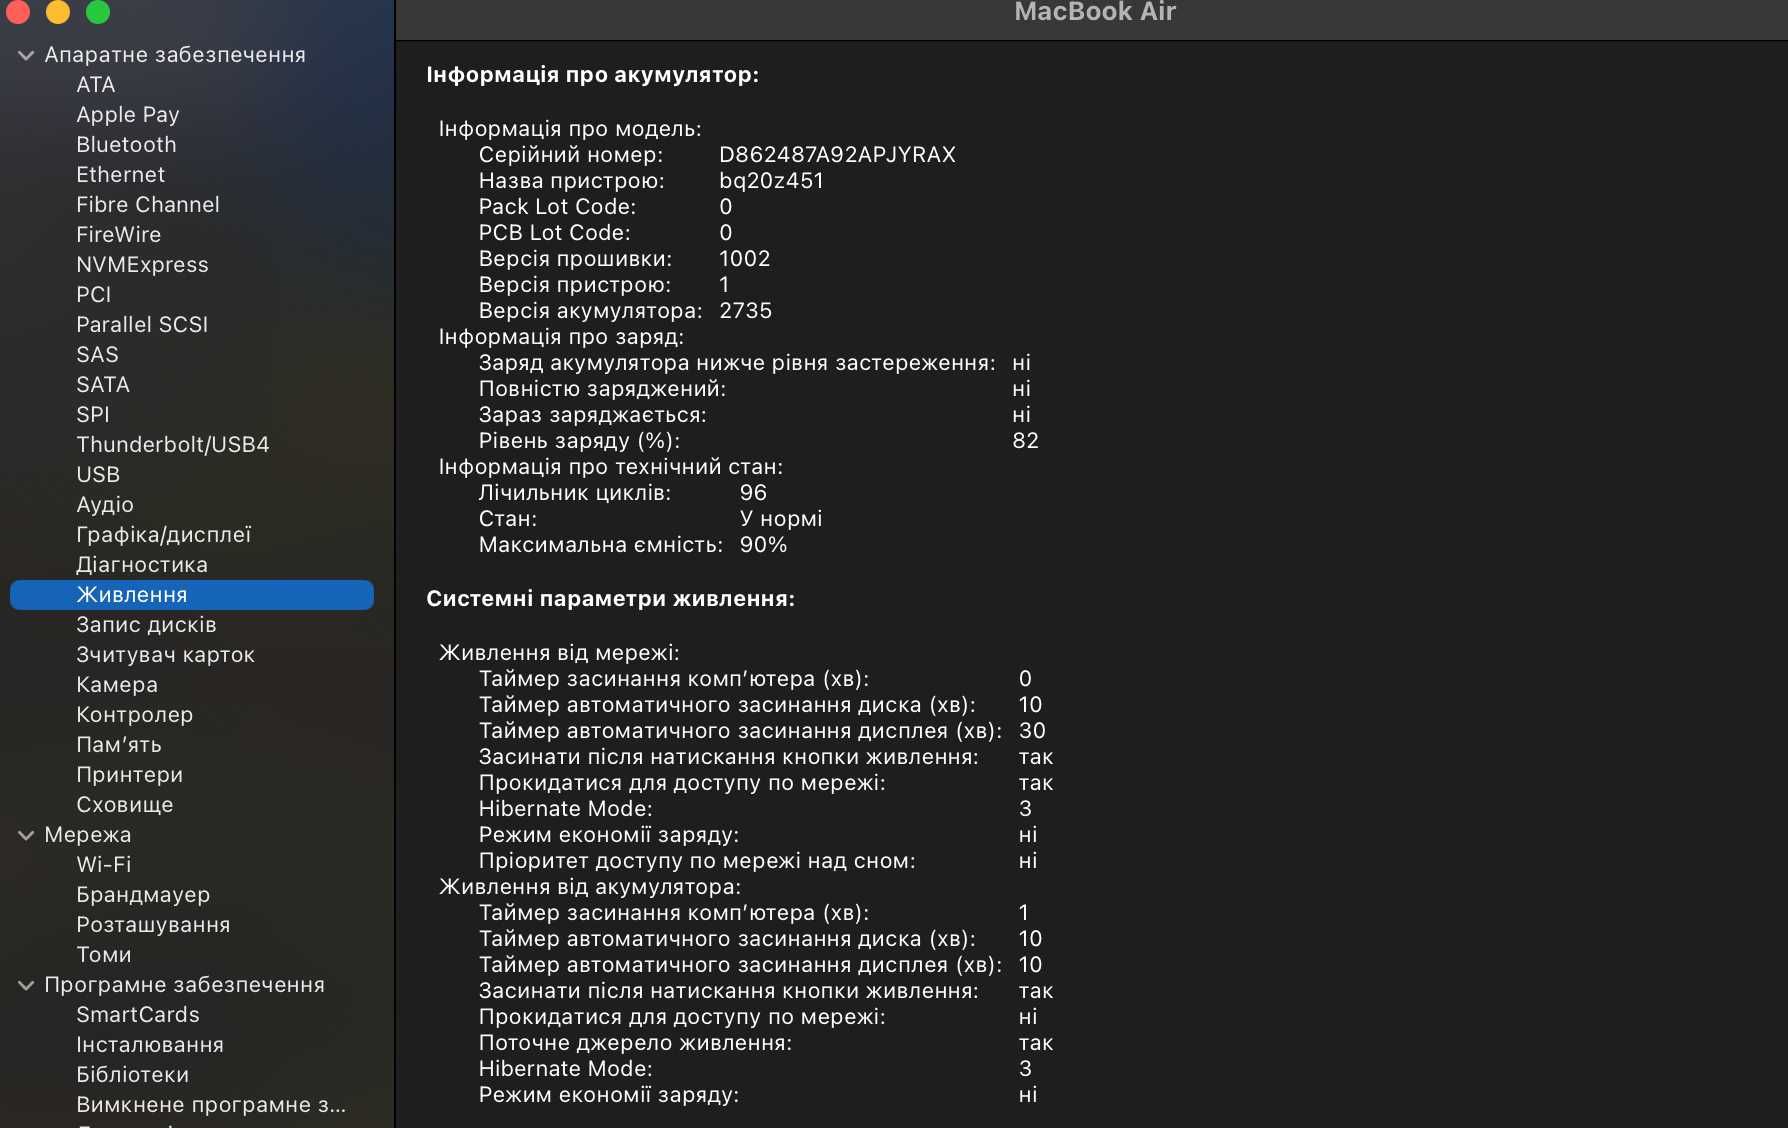Collapse the Апаратне забезпечення section
This screenshot has height=1128, width=1788.
[26, 55]
